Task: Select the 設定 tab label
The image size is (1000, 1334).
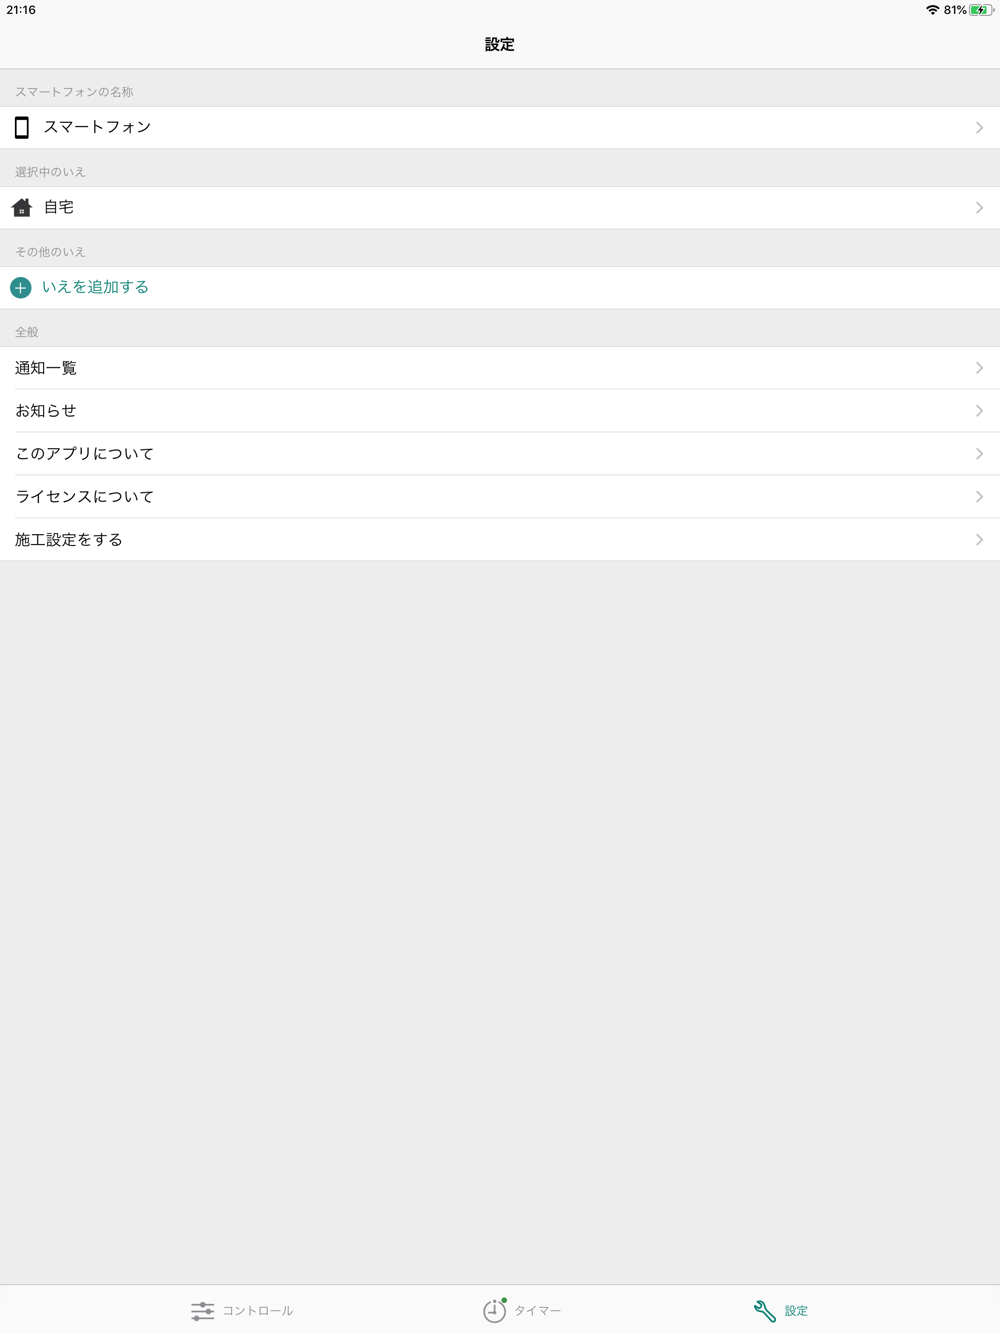Action: click(796, 1311)
